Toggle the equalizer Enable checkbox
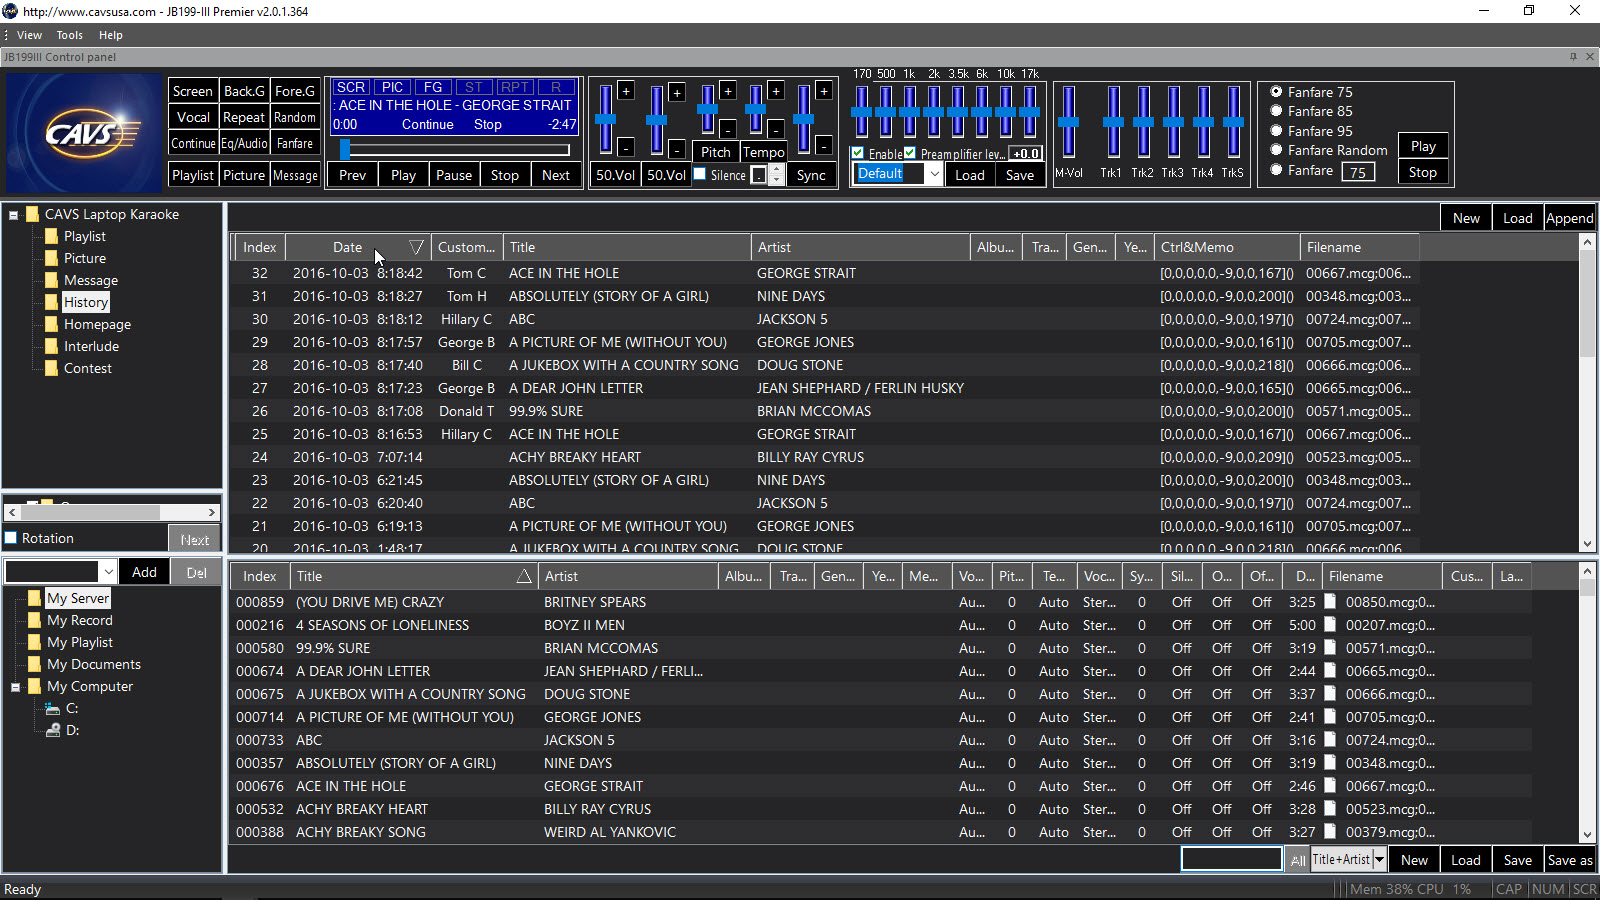Viewport: 1600px width, 900px height. click(858, 153)
